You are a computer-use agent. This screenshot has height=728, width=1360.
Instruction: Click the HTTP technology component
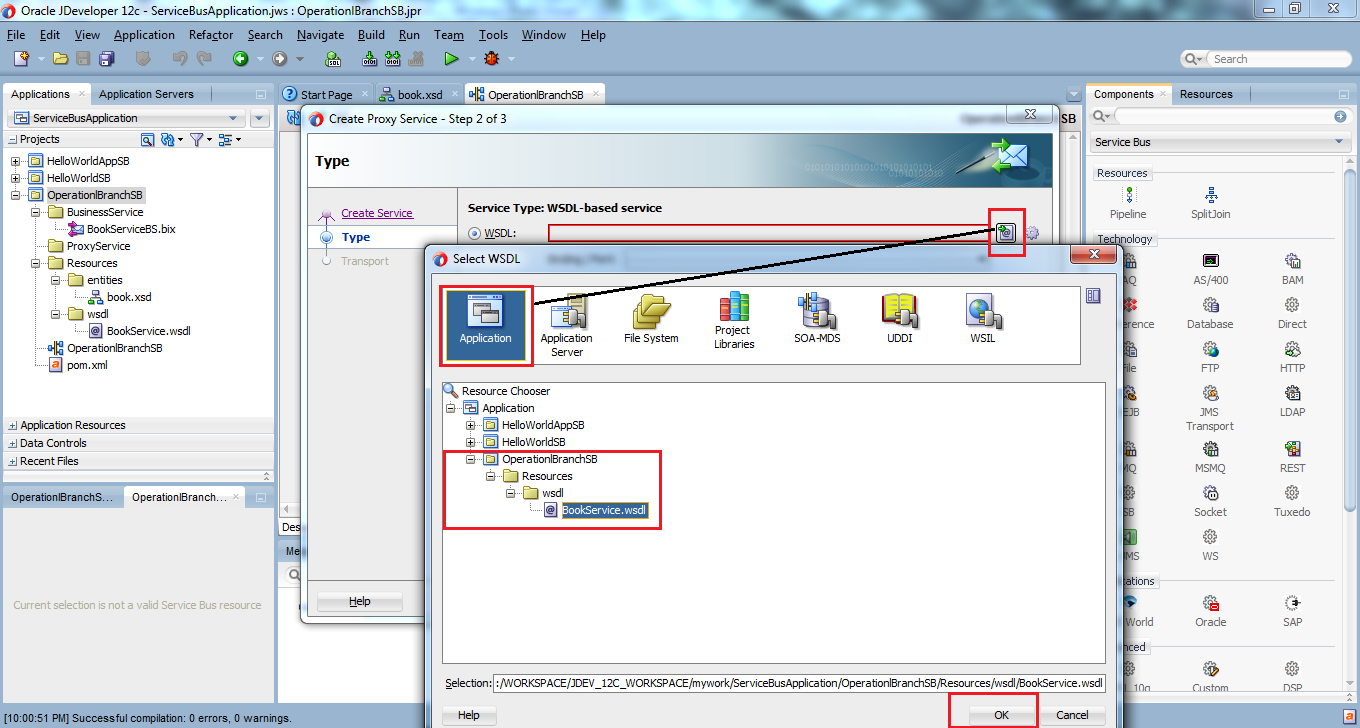point(1292,357)
